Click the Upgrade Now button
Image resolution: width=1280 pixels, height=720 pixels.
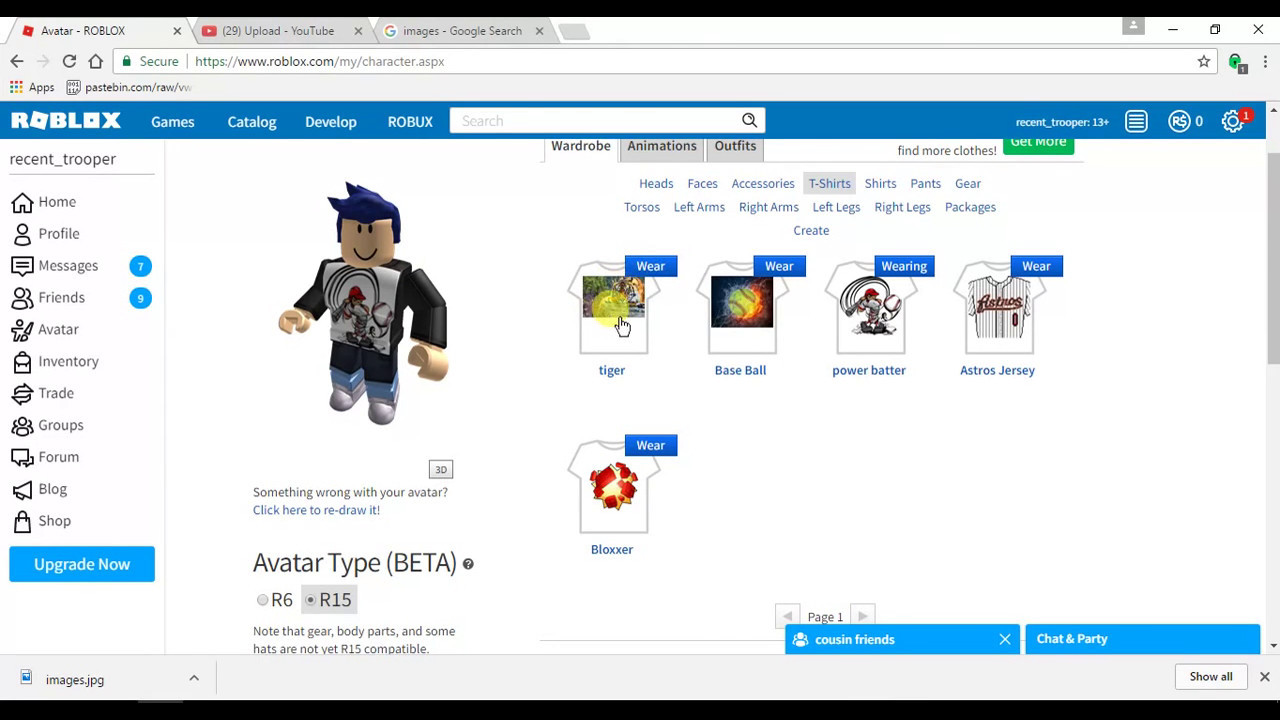(82, 564)
